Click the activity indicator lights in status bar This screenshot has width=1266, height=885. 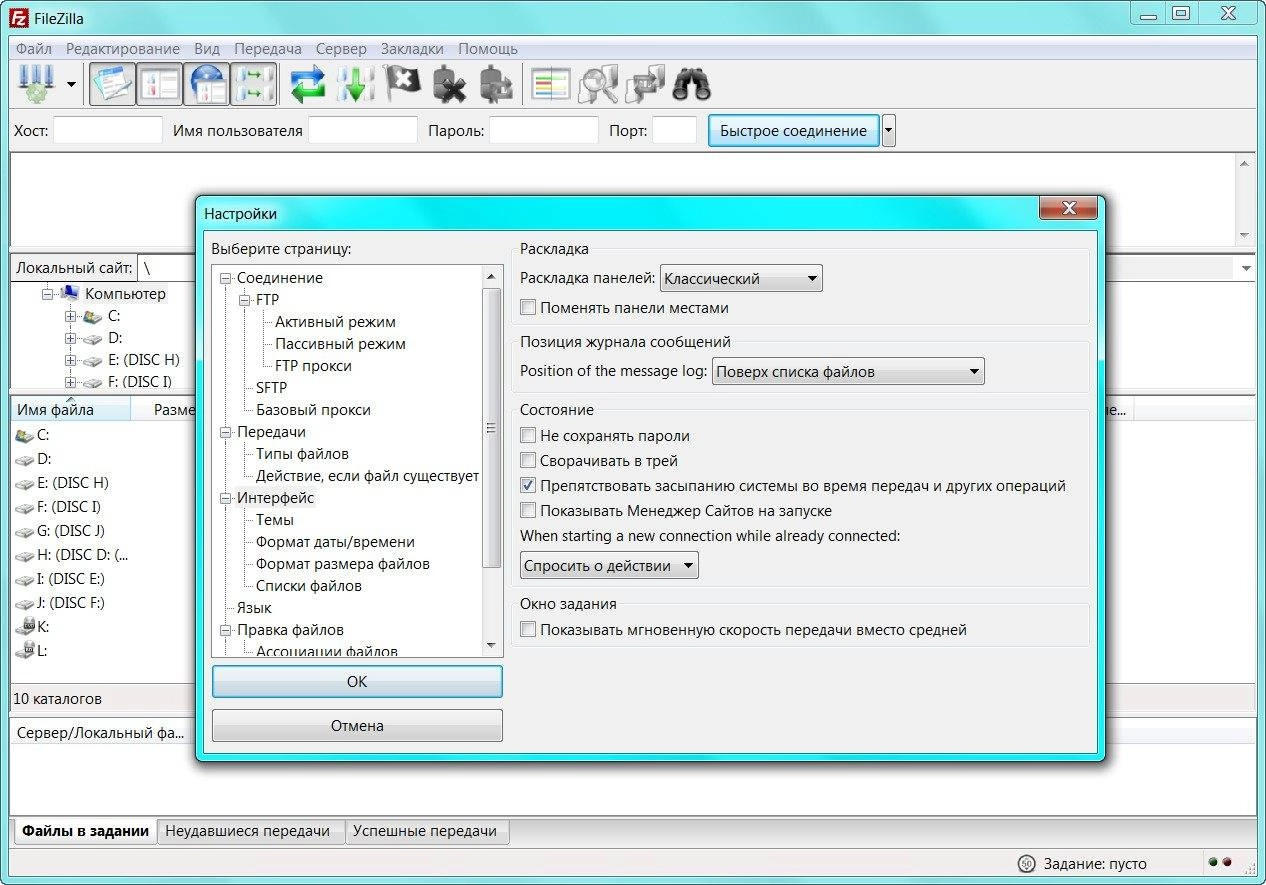1219,862
